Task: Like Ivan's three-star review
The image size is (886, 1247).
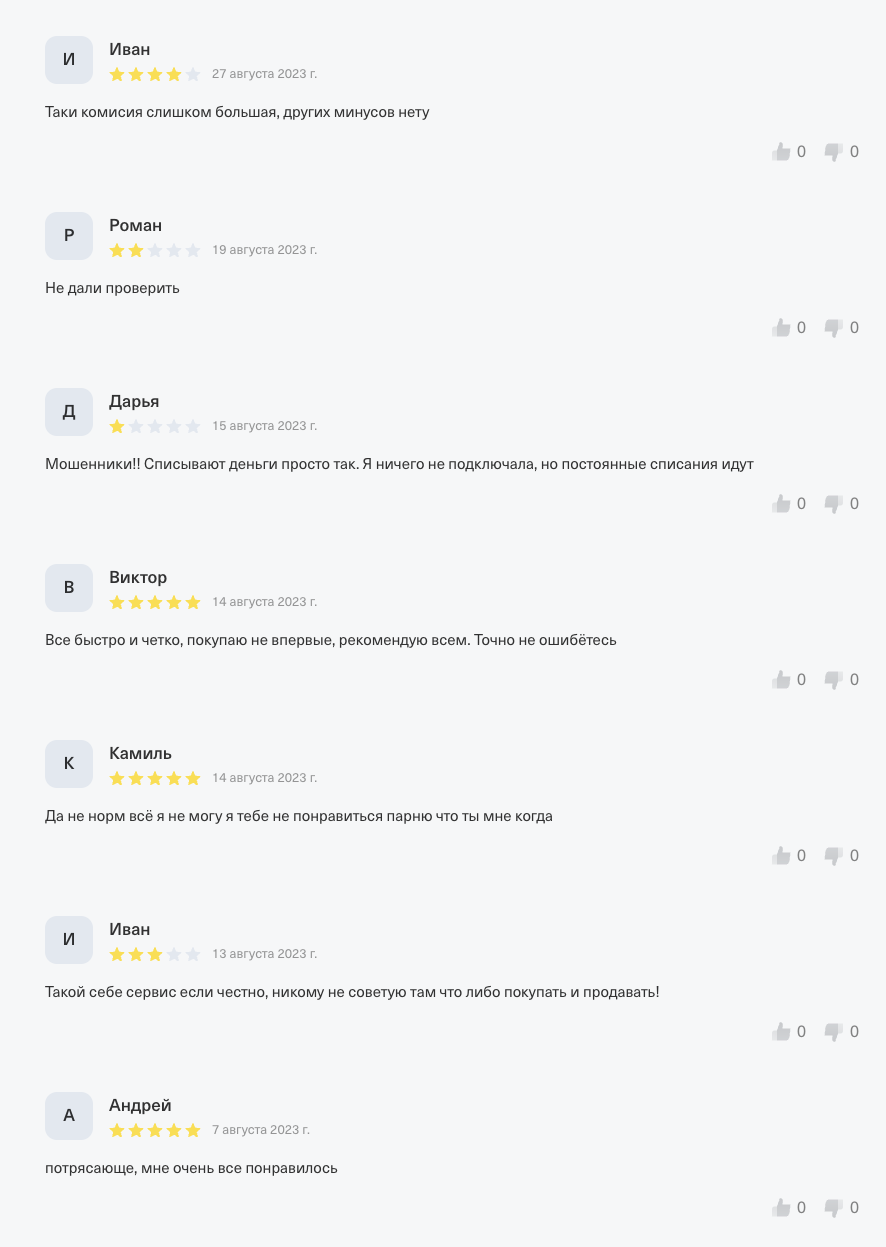Action: pyautogui.click(x=782, y=1032)
